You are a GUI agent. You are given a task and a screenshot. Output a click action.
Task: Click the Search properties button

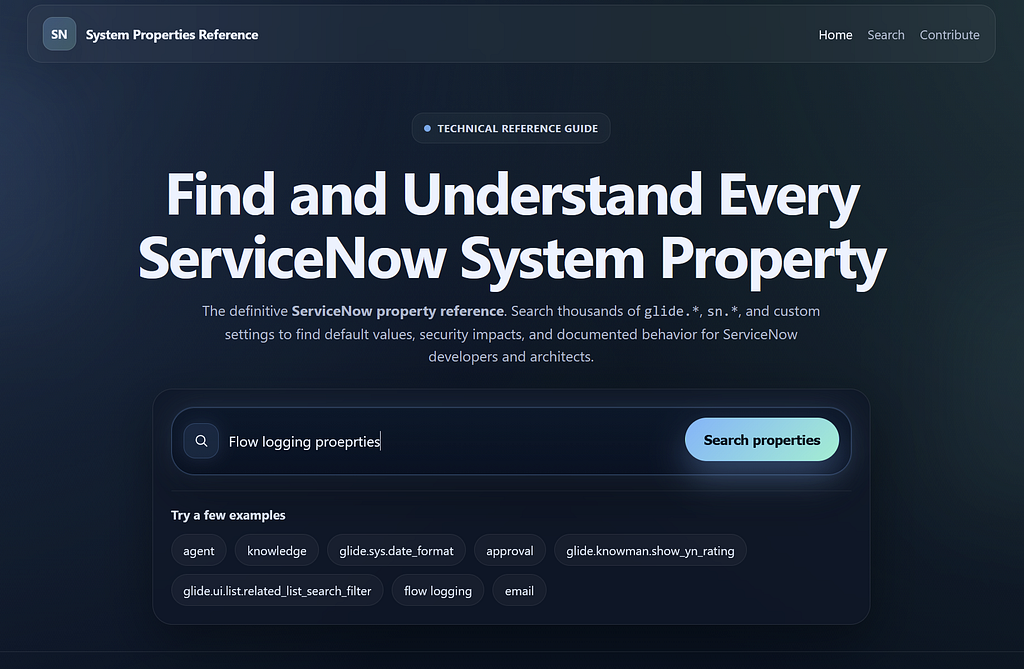tap(761, 440)
